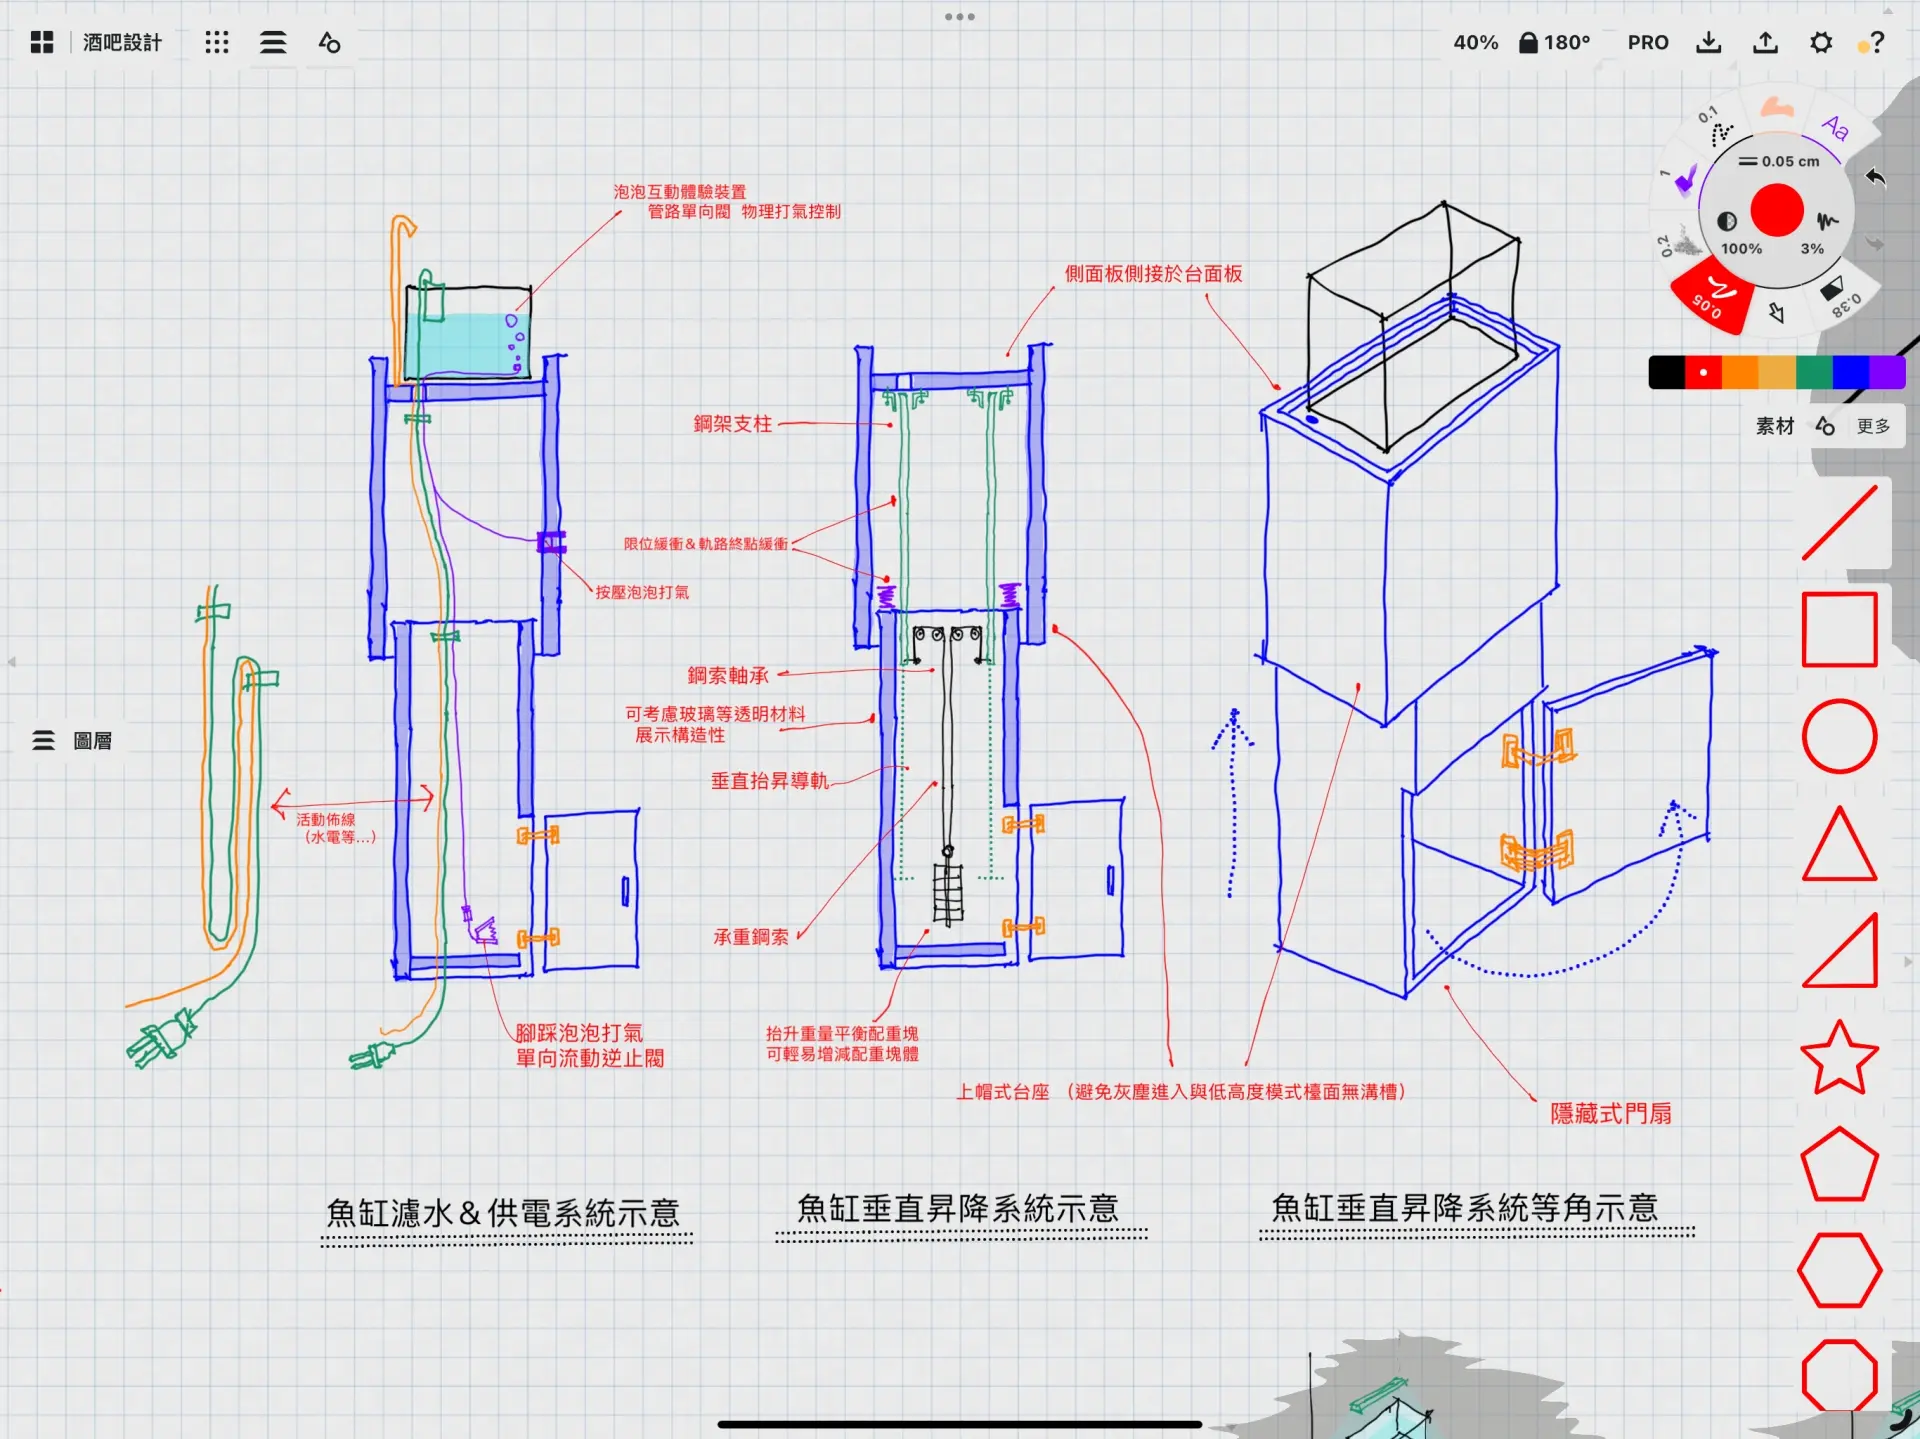Select the purple marker tool on wheel
Image resolution: width=1920 pixels, height=1439 pixels.
point(1685,179)
